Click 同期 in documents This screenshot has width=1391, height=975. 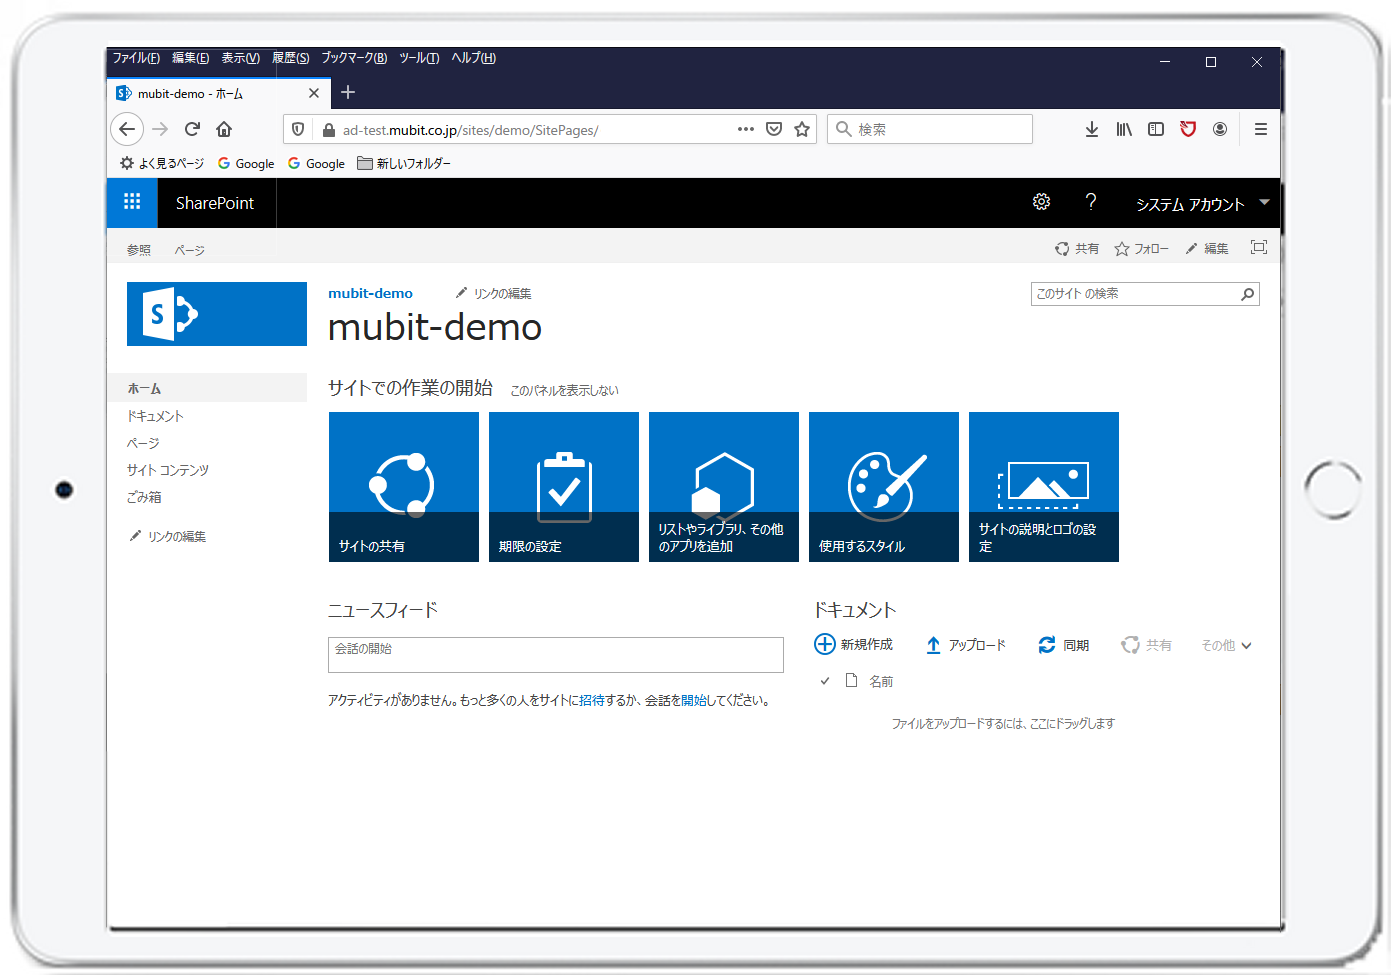coord(1064,645)
